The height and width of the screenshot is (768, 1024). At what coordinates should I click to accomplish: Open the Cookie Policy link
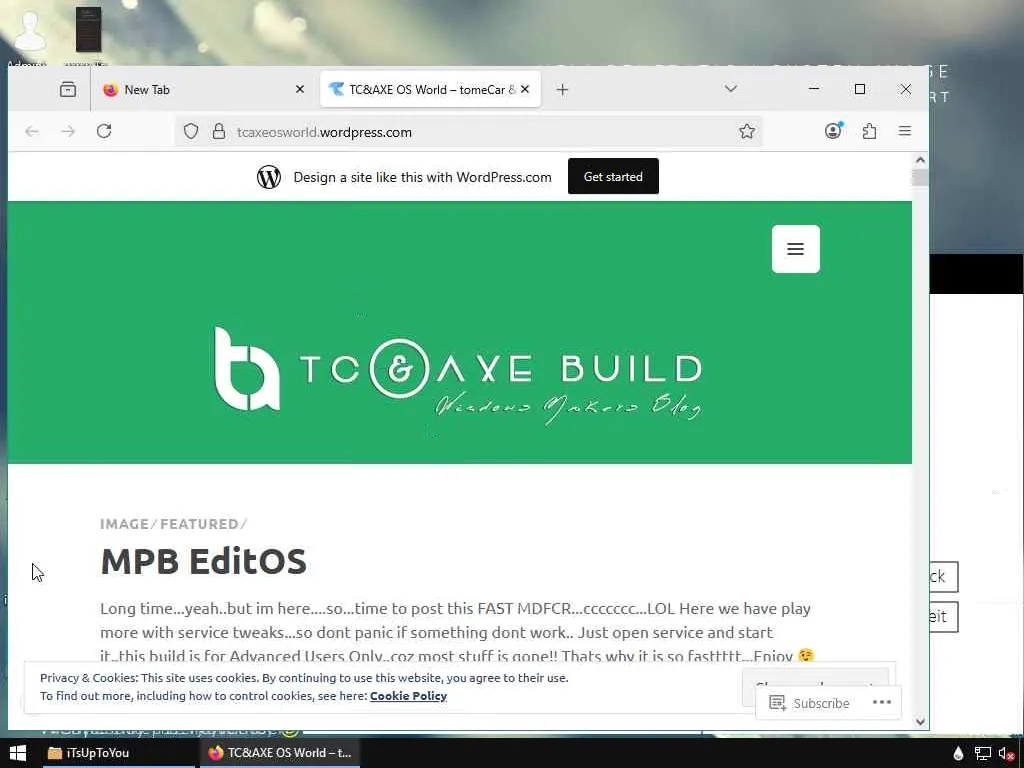(408, 696)
